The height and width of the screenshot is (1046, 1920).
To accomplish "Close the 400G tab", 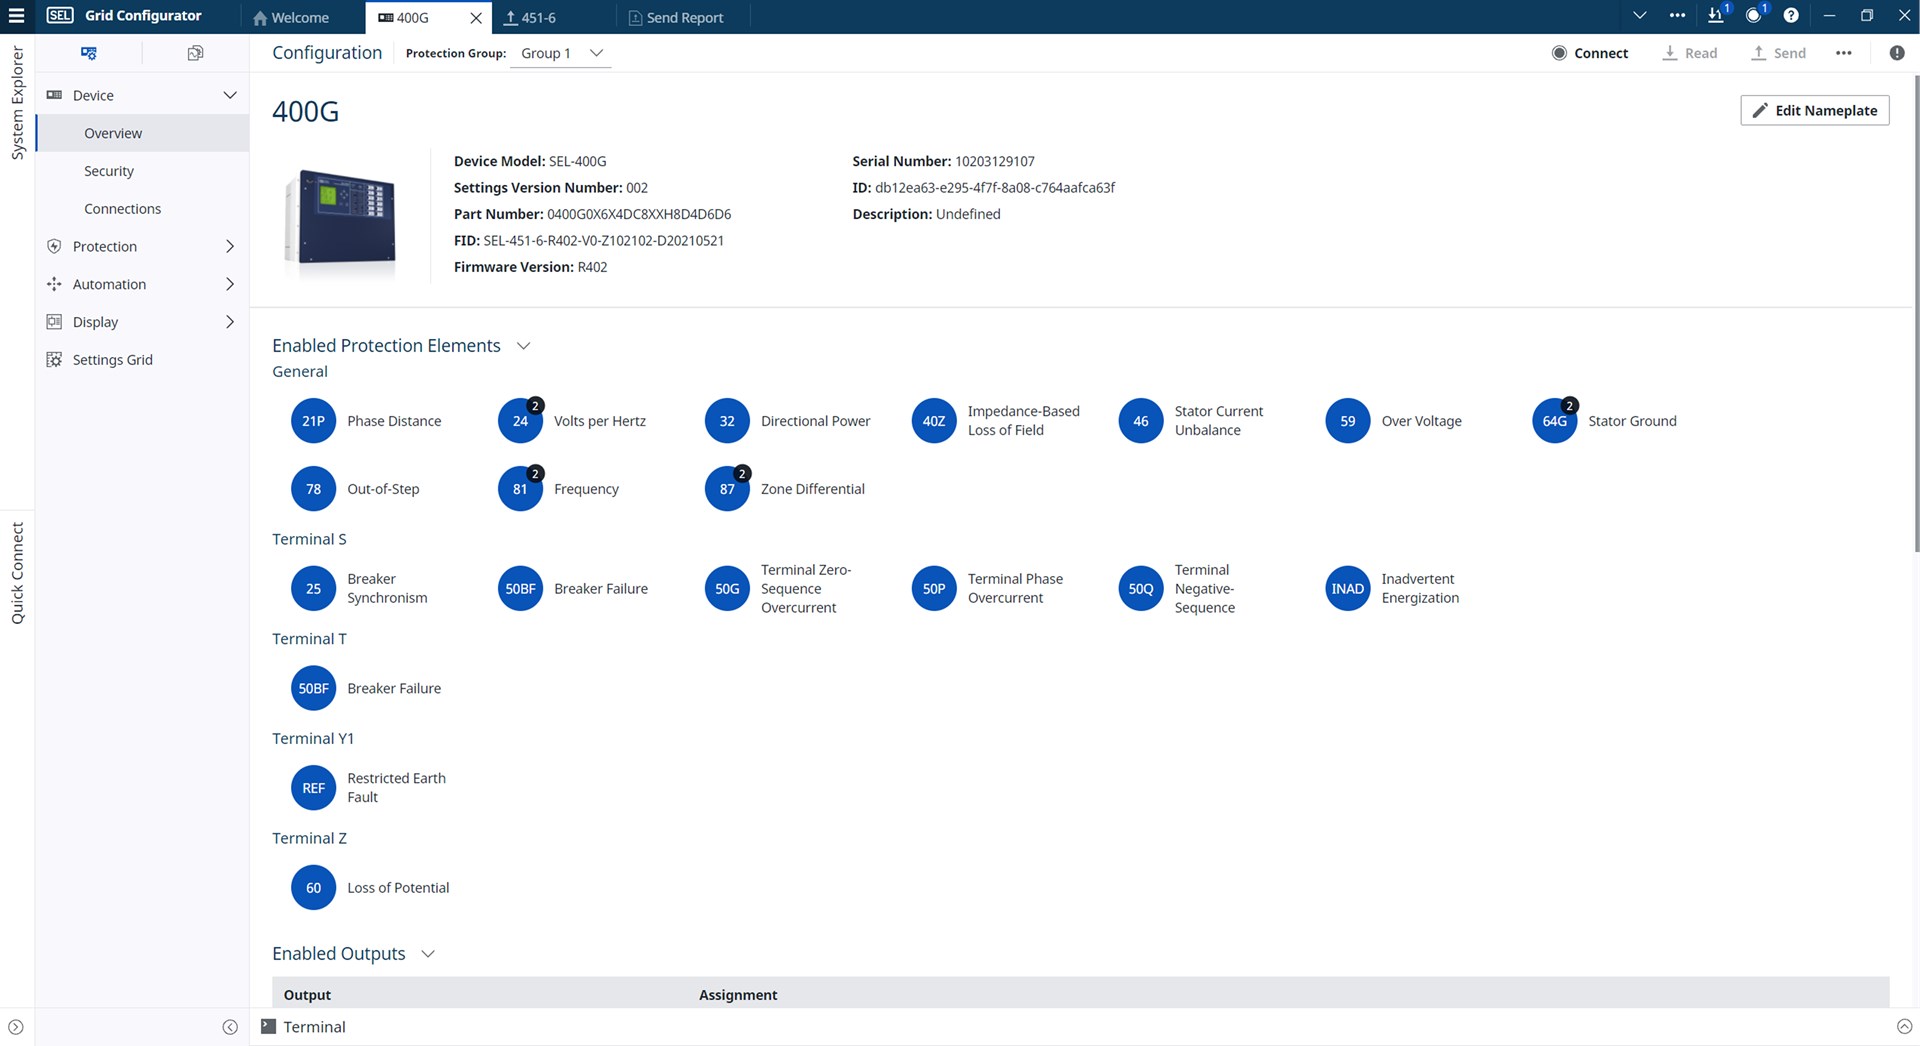I will 476,18.
